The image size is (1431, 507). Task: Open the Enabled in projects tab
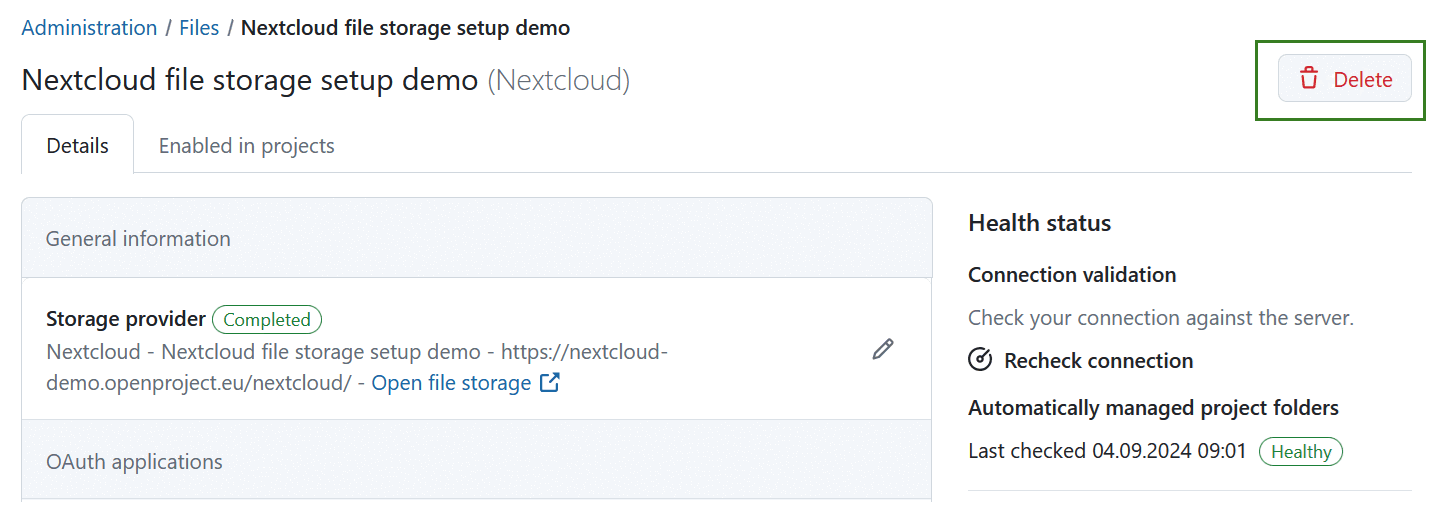tap(246, 146)
